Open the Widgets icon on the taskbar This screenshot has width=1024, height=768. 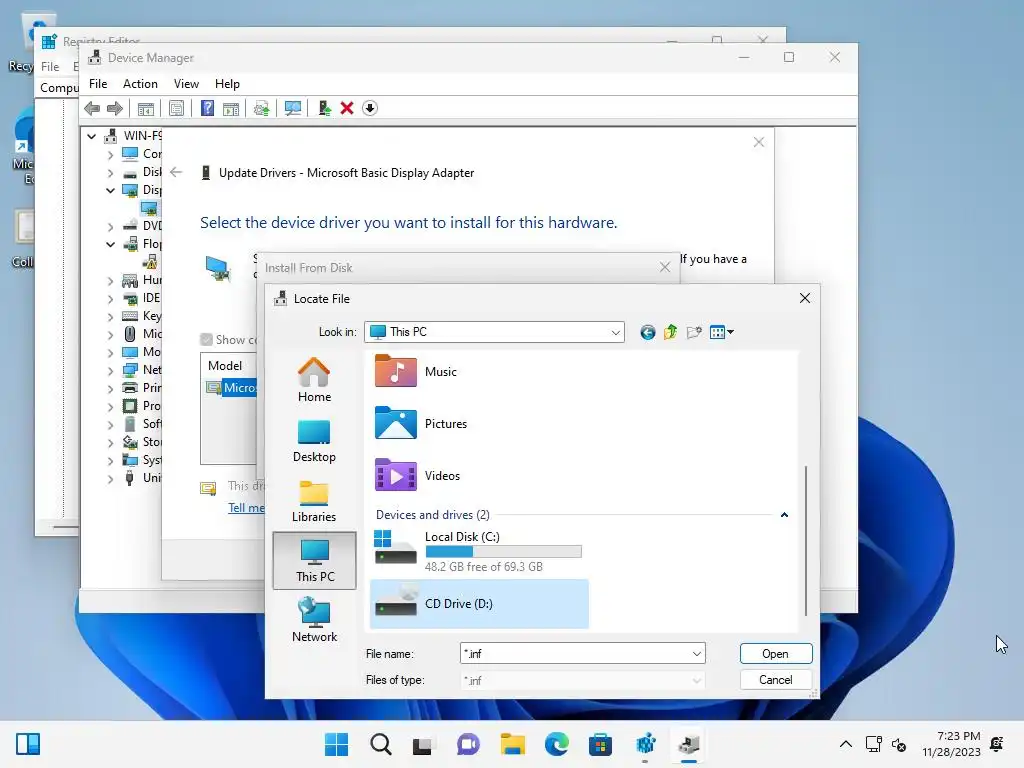click(28, 744)
